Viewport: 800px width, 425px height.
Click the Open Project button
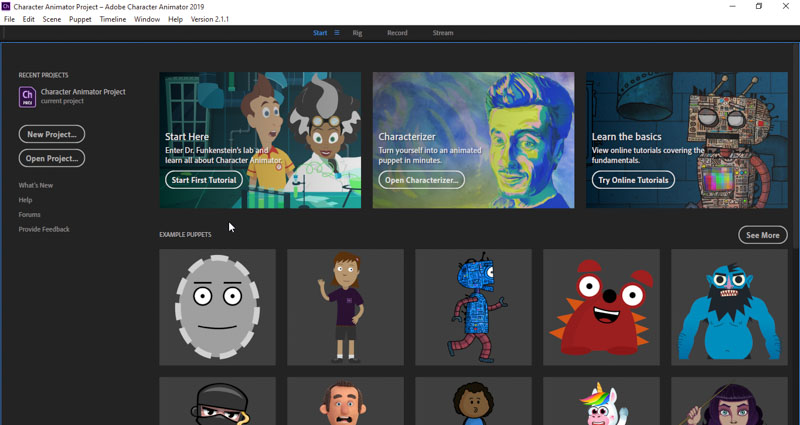click(52, 158)
